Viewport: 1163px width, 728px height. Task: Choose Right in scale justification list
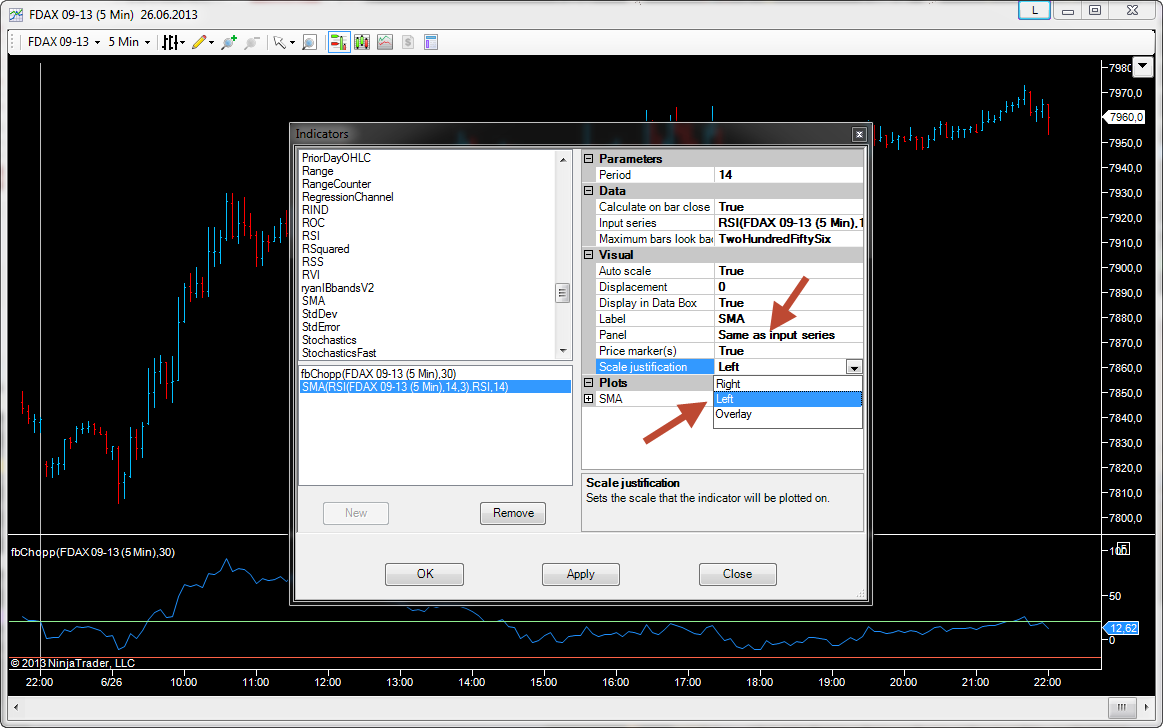point(788,384)
